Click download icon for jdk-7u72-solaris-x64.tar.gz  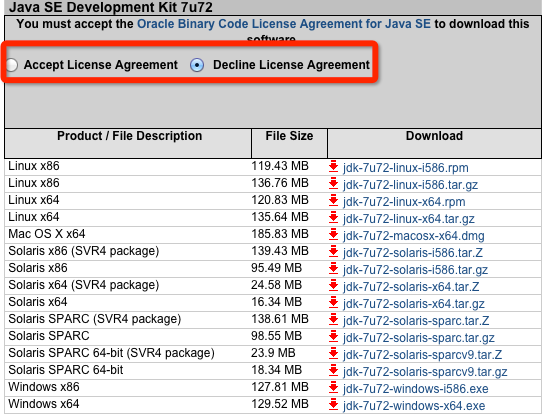[333, 302]
